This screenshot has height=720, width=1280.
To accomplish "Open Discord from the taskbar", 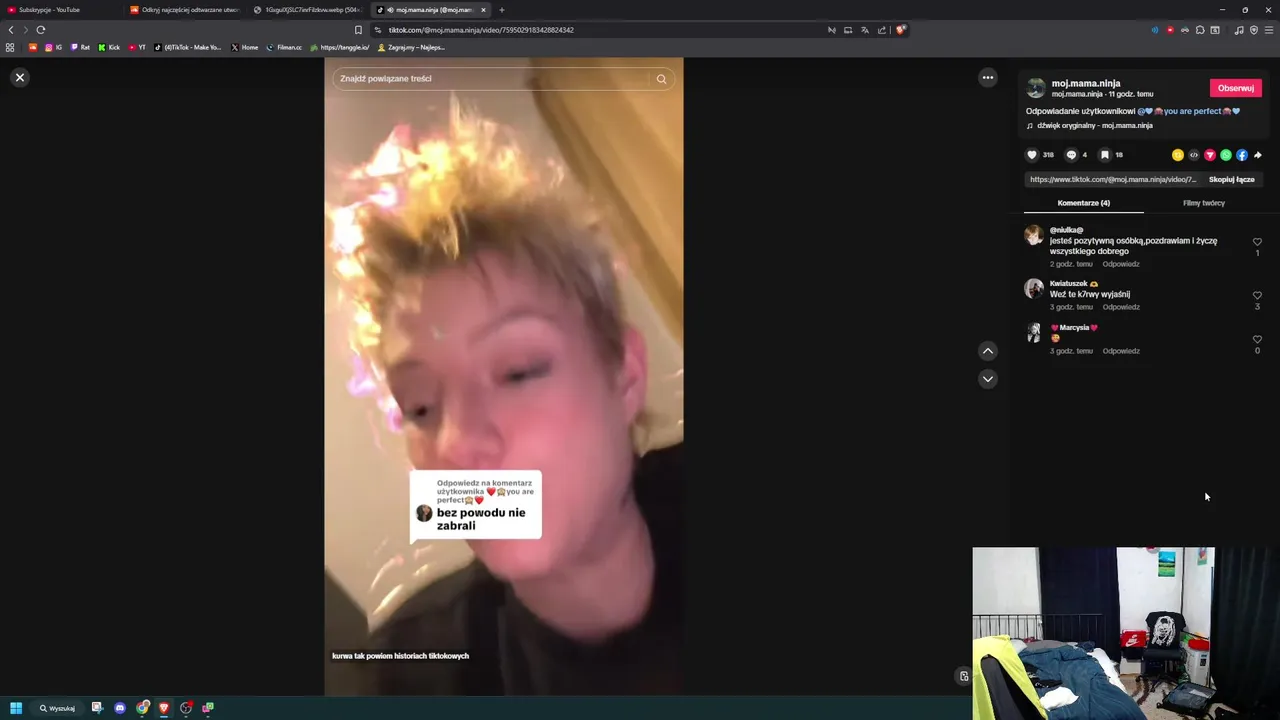I will click(120, 708).
